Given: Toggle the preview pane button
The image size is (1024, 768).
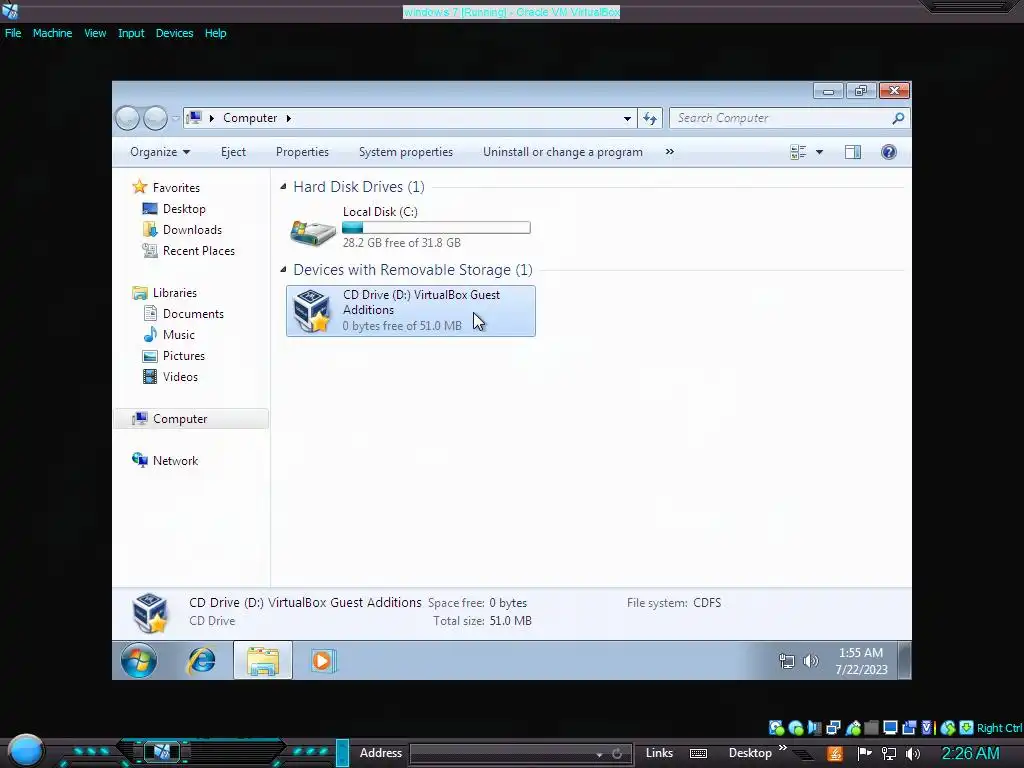Looking at the screenshot, I should (x=853, y=152).
